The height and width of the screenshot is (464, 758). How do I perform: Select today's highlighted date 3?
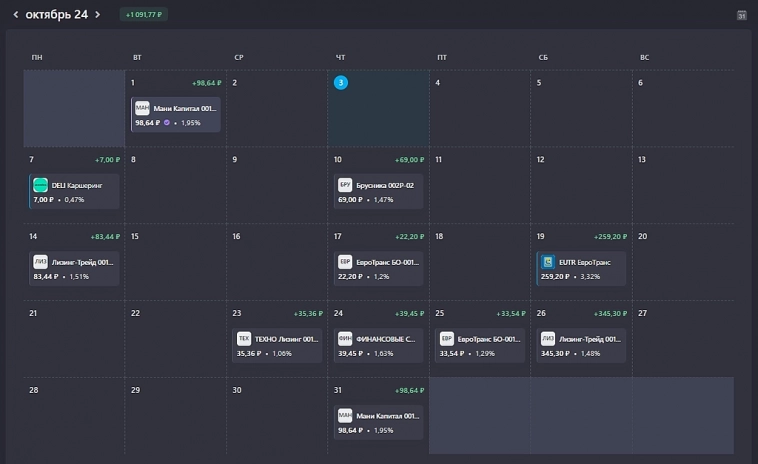[340, 82]
